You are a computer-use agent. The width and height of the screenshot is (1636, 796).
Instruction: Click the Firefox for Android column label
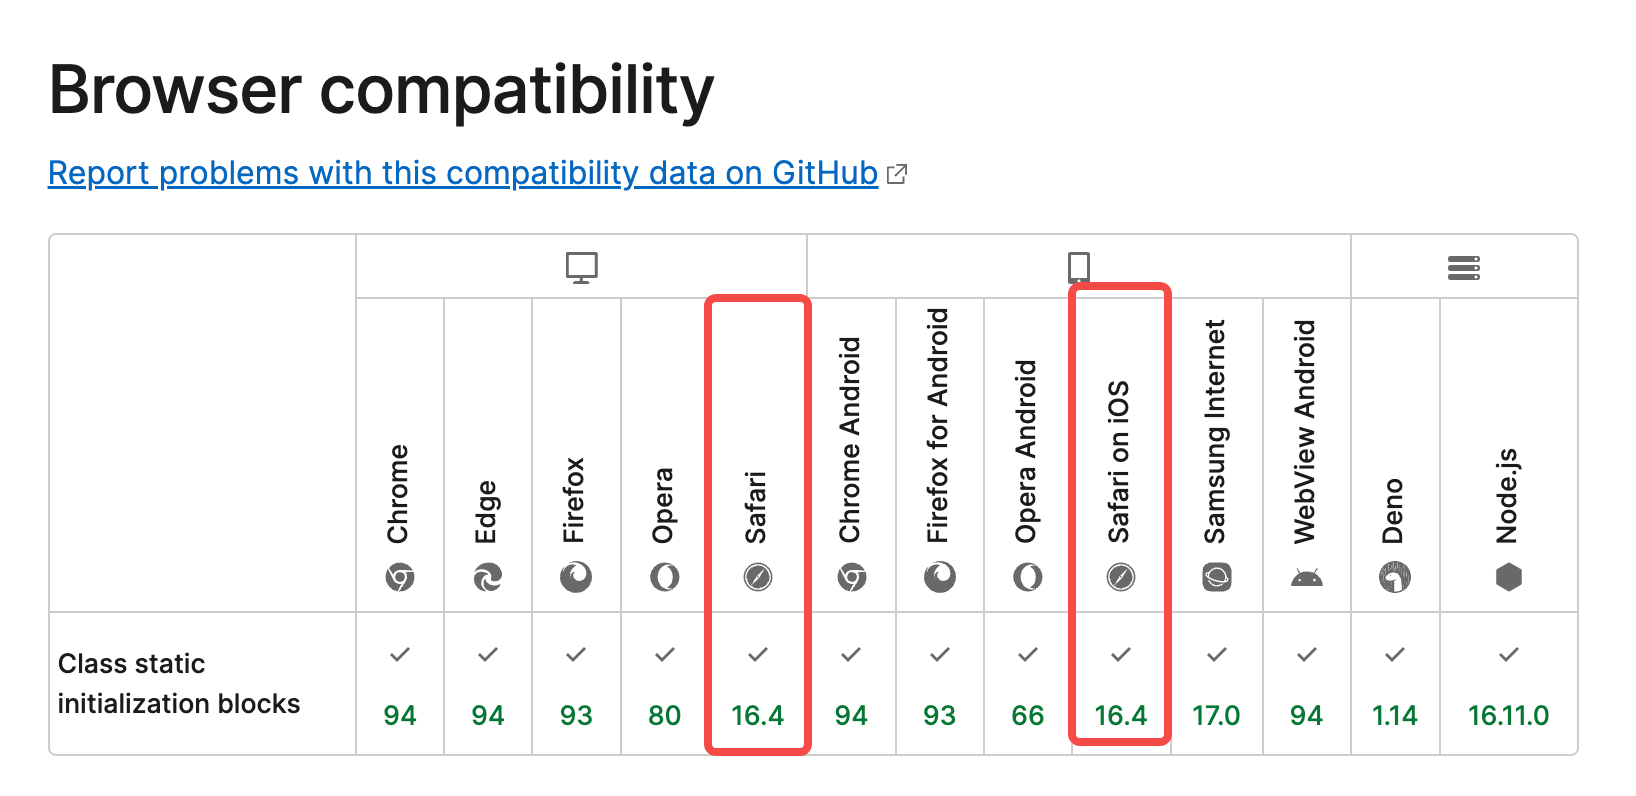point(938,426)
